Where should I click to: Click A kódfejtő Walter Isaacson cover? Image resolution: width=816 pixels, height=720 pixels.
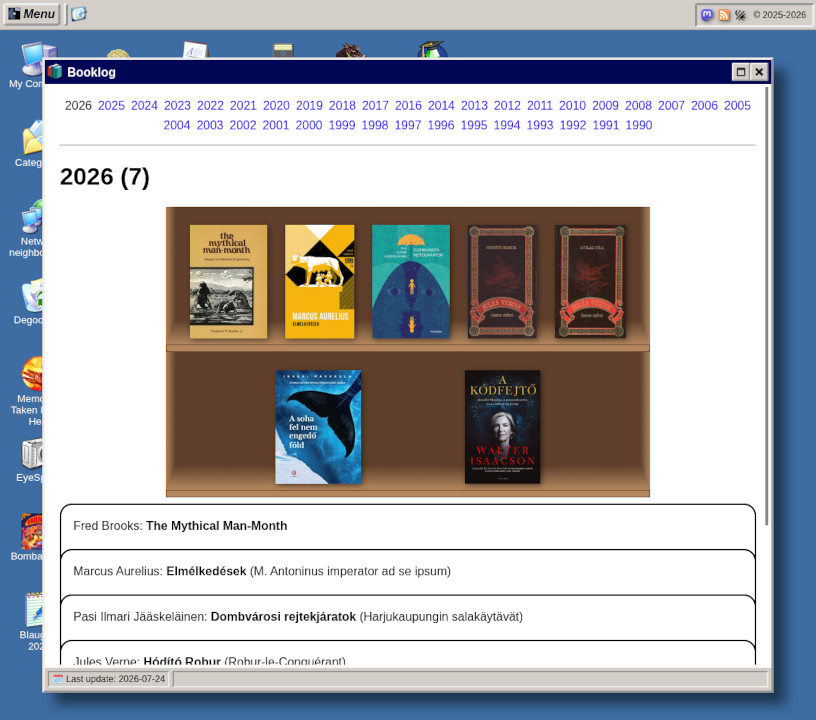coord(502,427)
